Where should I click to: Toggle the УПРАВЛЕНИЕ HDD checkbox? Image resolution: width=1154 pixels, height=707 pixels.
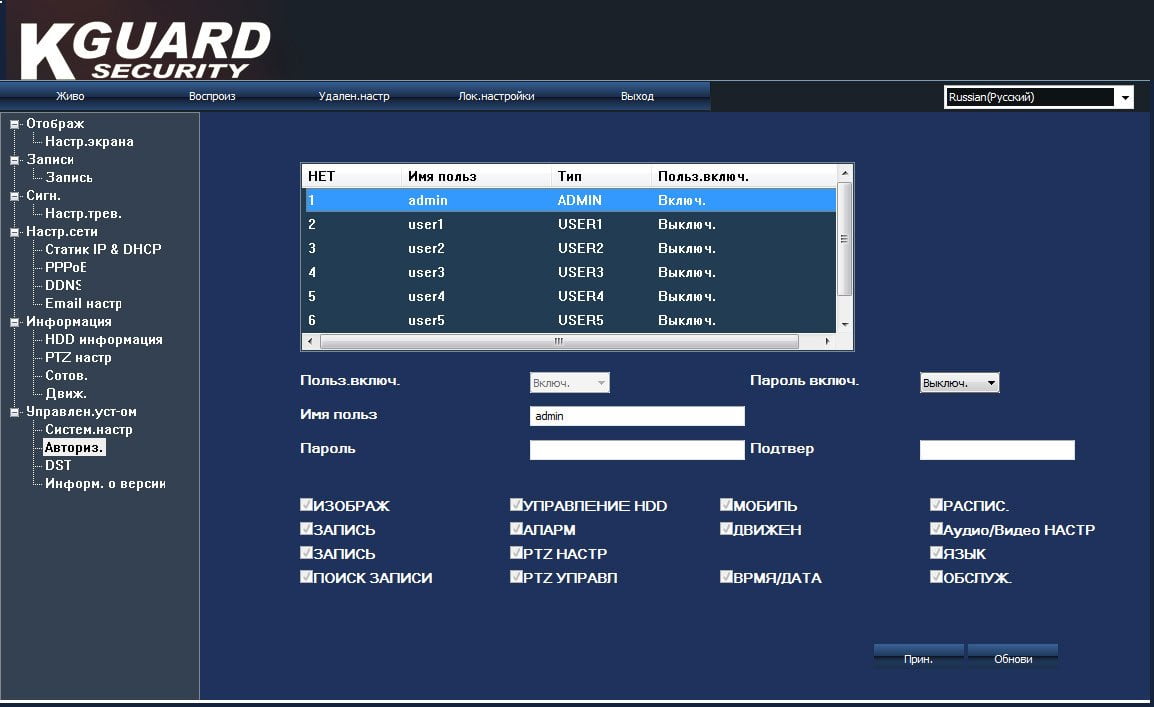[516, 505]
